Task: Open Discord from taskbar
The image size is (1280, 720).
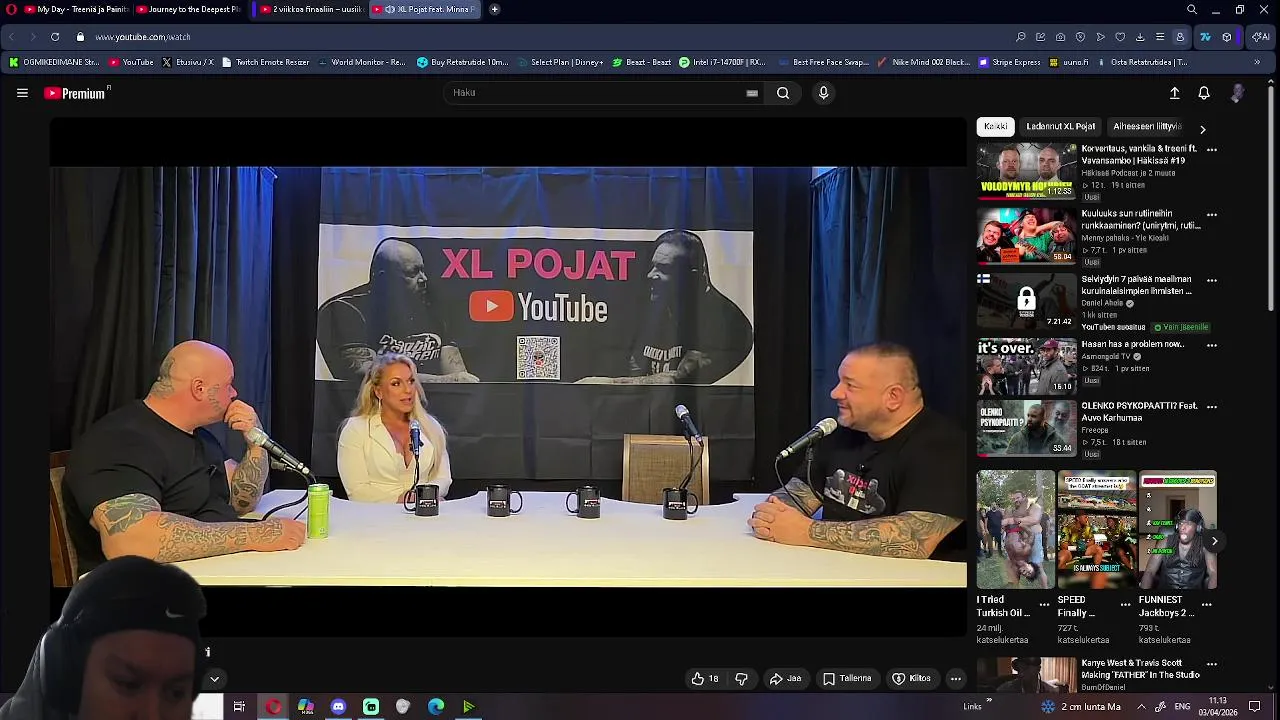Action: 338,707
